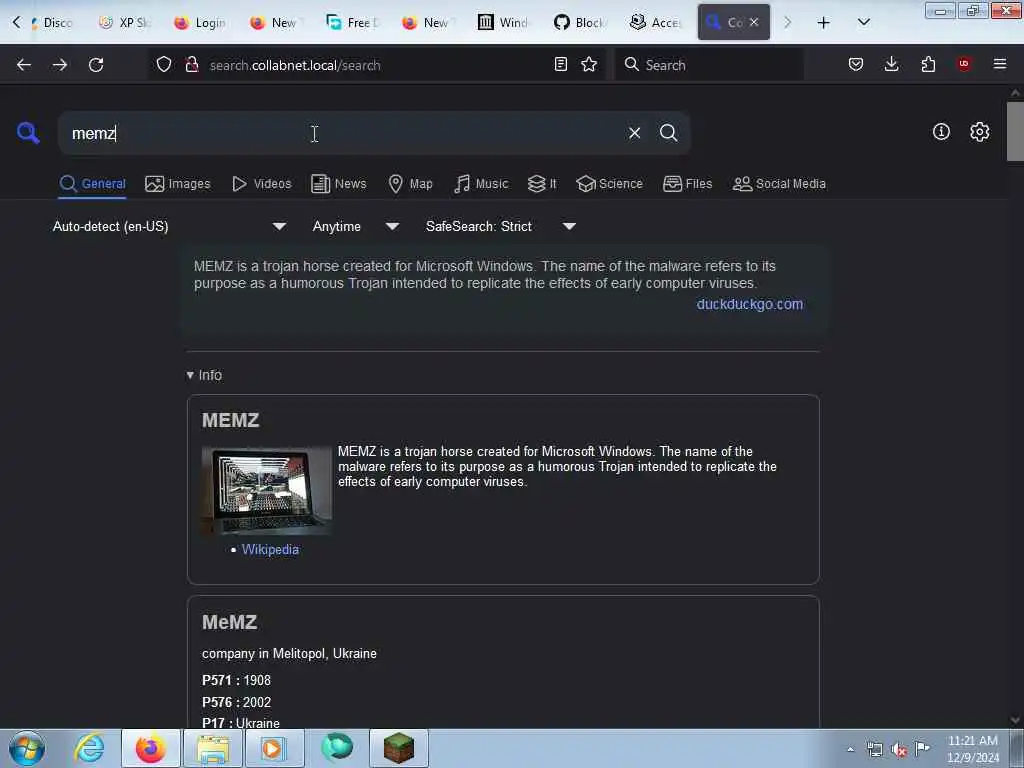Open Windows Explorer folder taskbar icon
The height and width of the screenshot is (768, 1024).
click(x=213, y=748)
